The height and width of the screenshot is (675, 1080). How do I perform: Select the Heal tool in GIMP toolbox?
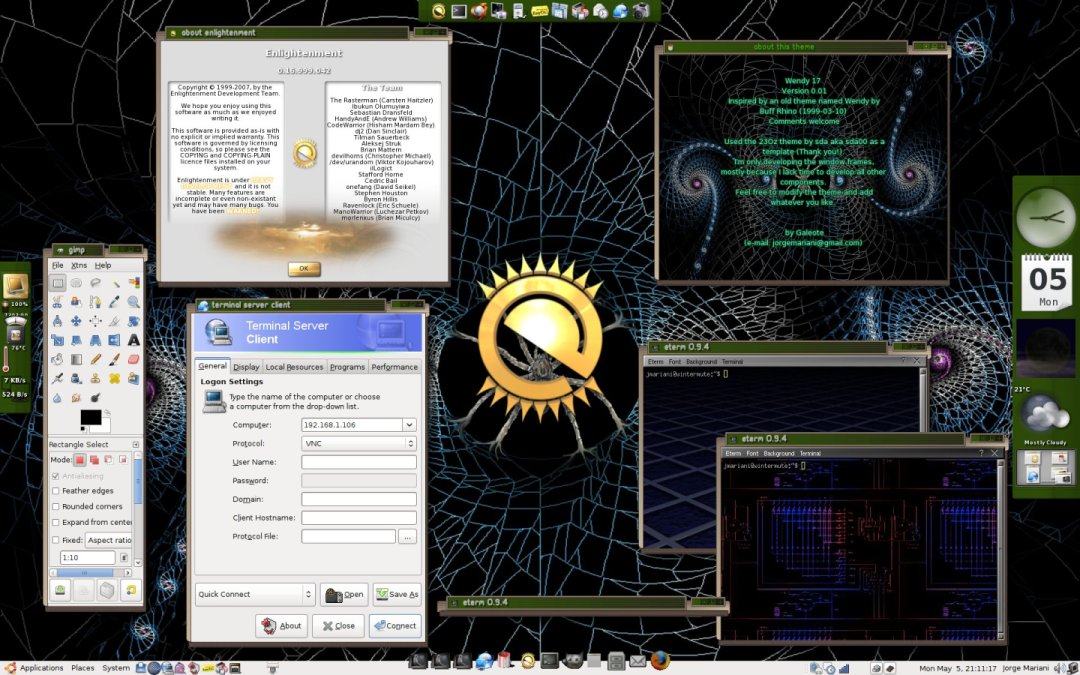click(x=114, y=379)
